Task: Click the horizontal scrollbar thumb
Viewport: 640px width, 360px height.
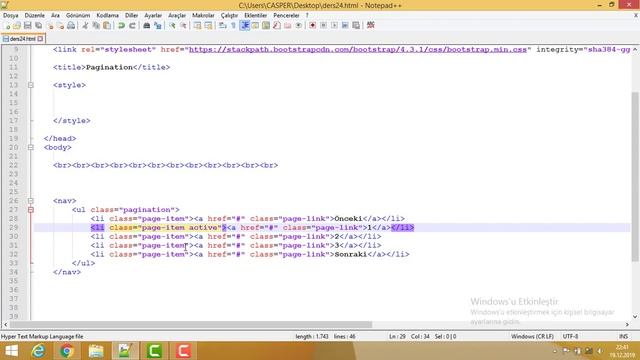Action: pyautogui.click(x=191, y=324)
